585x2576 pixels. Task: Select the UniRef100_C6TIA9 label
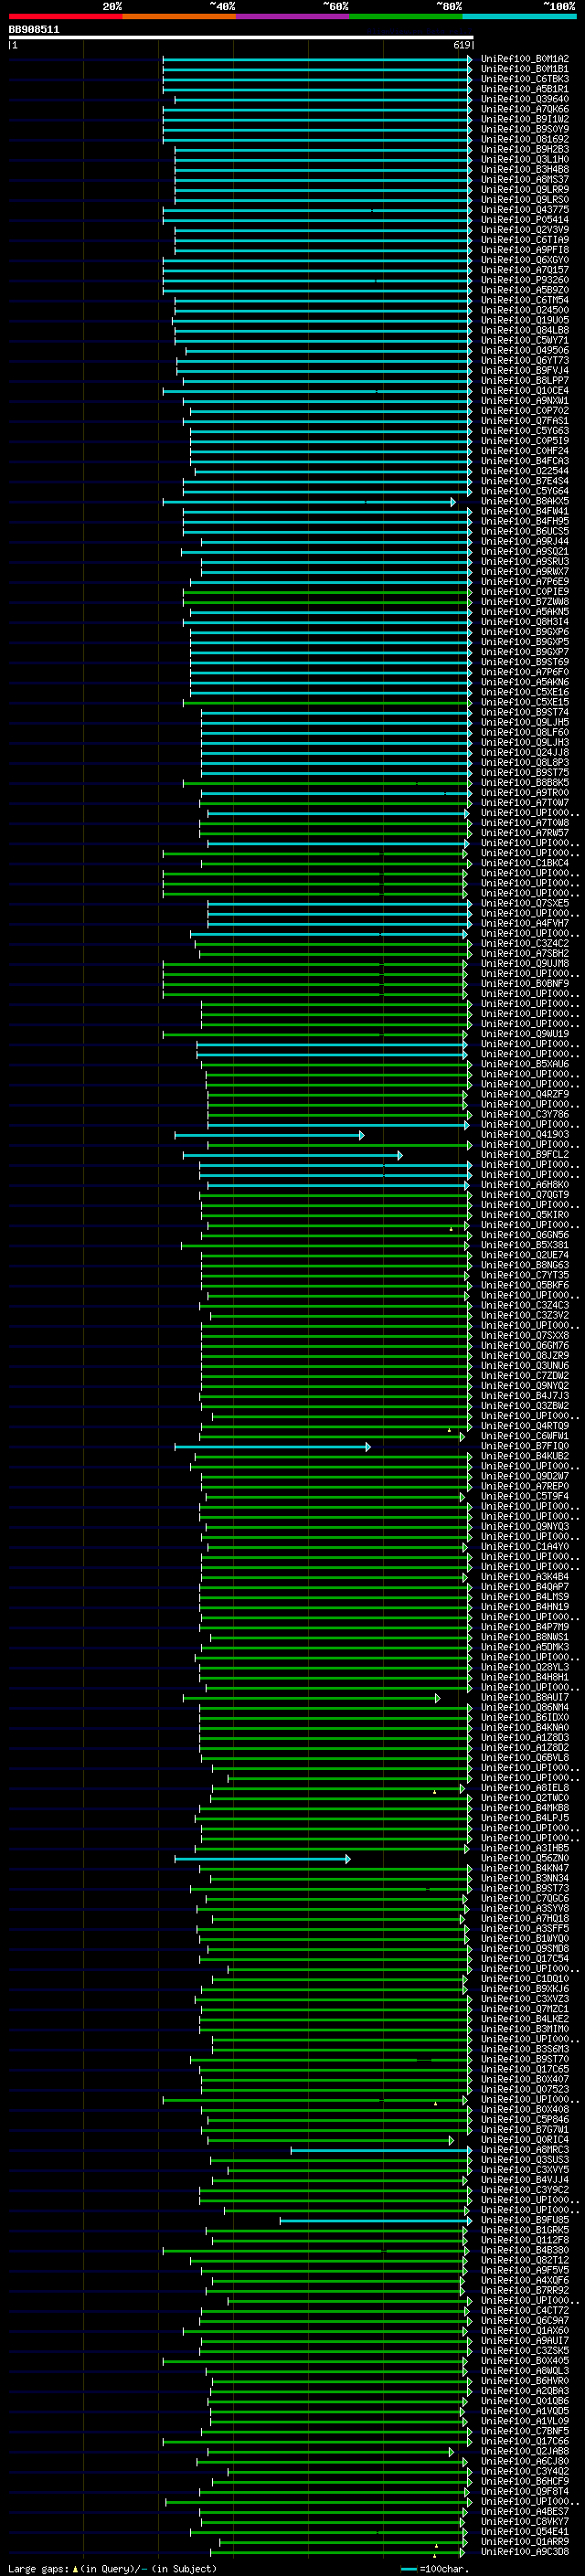[x=525, y=240]
